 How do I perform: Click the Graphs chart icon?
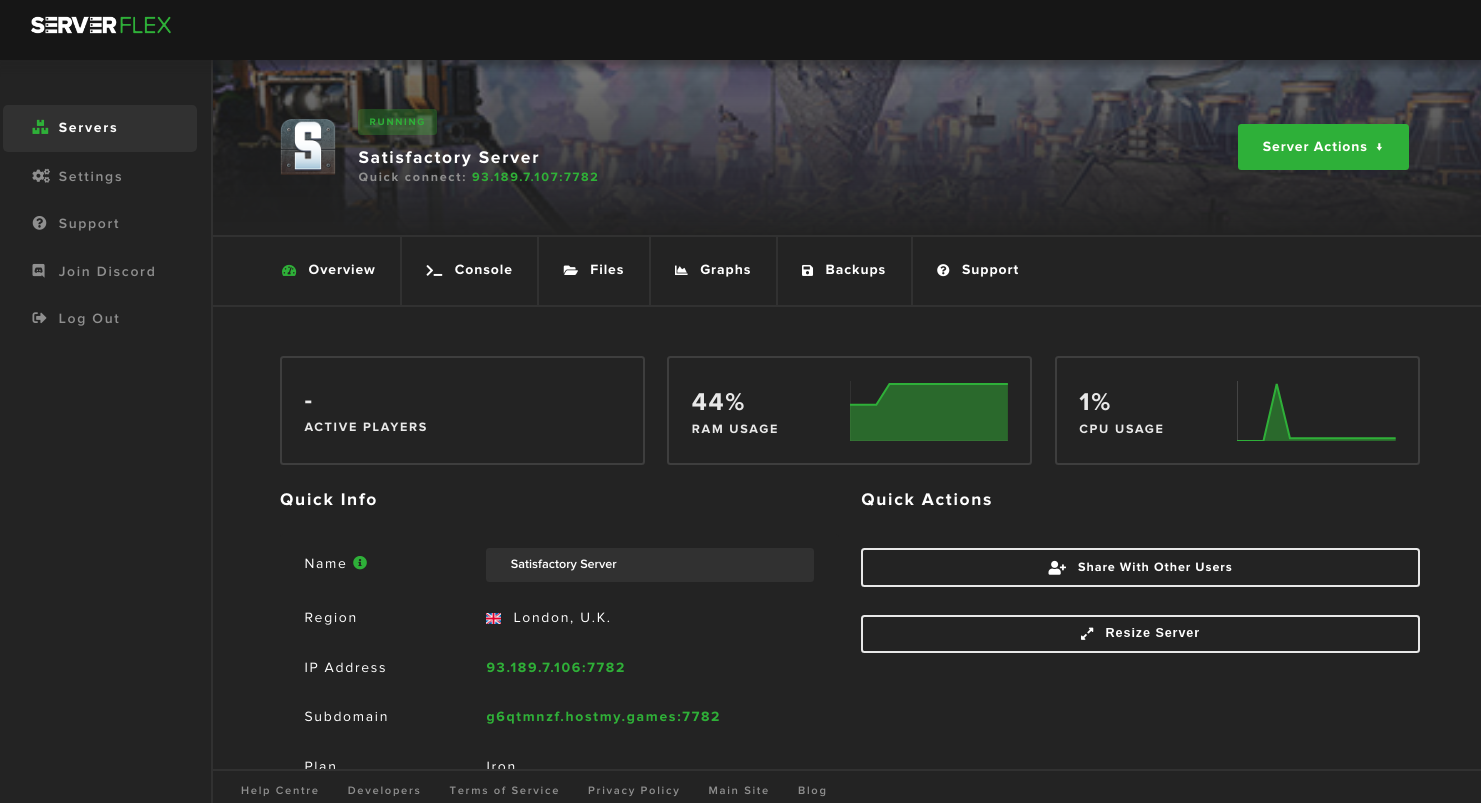[x=682, y=270]
